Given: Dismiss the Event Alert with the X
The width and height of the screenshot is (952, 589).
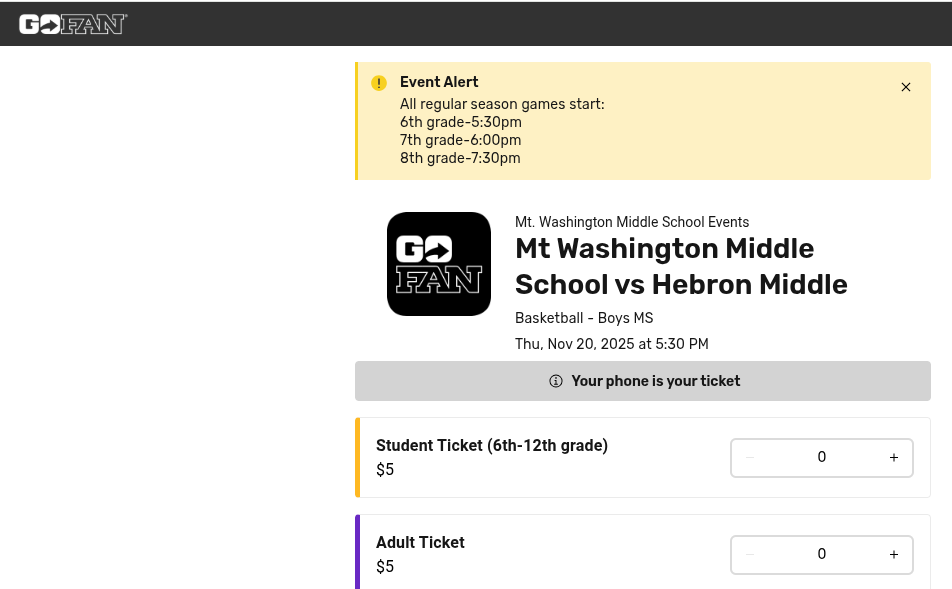Looking at the screenshot, I should point(906,87).
